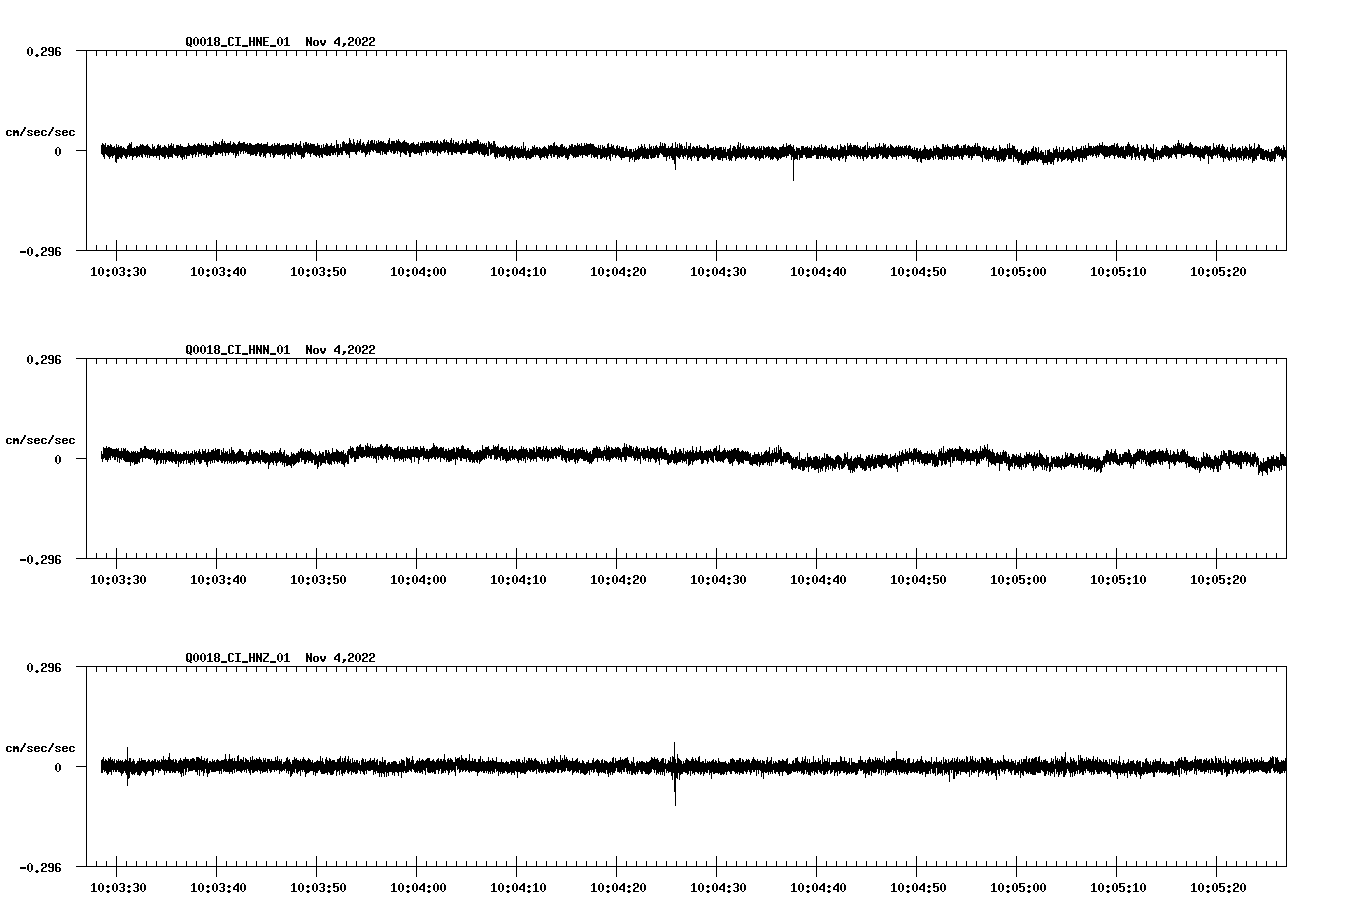The height and width of the screenshot is (924, 1358).
Task: Click the Nov 4,2022 date above HNE plot
Action: pos(340,42)
